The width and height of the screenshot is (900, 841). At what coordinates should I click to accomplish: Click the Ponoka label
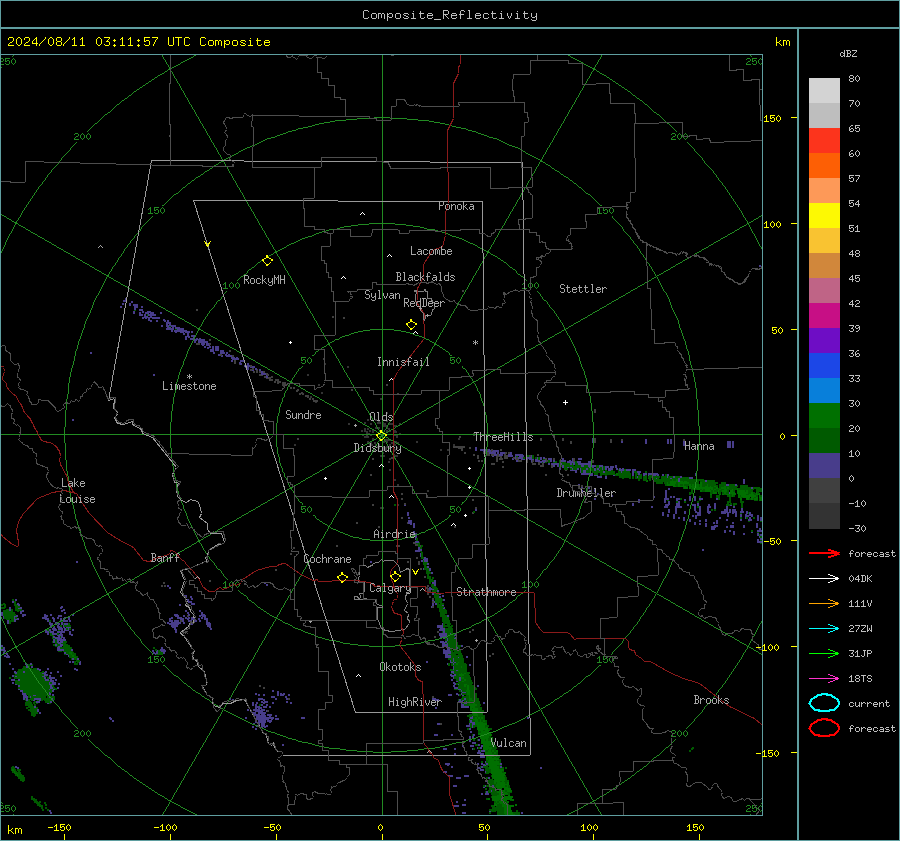pyautogui.click(x=456, y=206)
